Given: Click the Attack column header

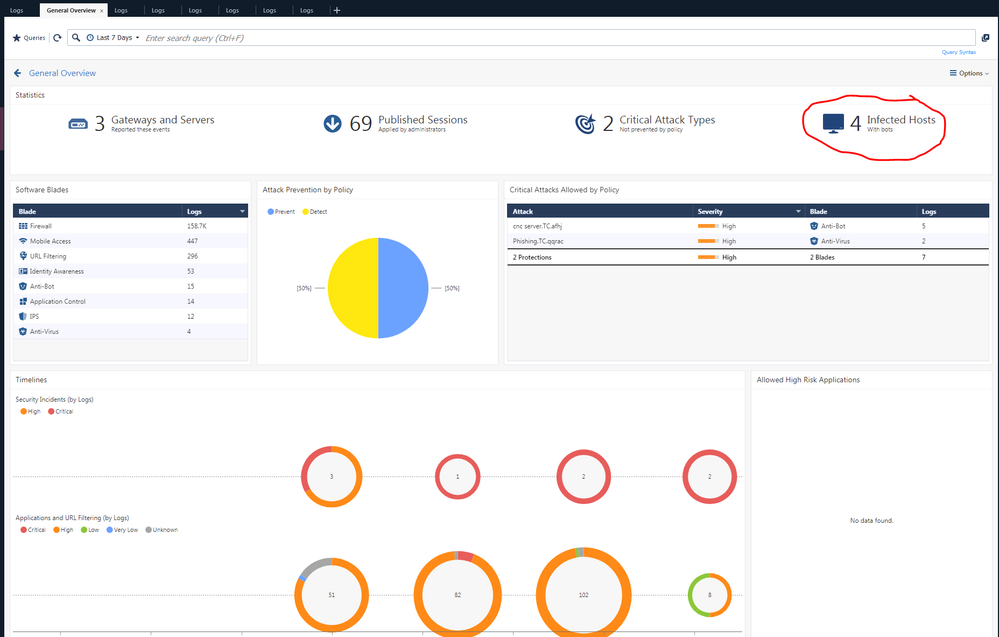Looking at the screenshot, I should [x=600, y=211].
